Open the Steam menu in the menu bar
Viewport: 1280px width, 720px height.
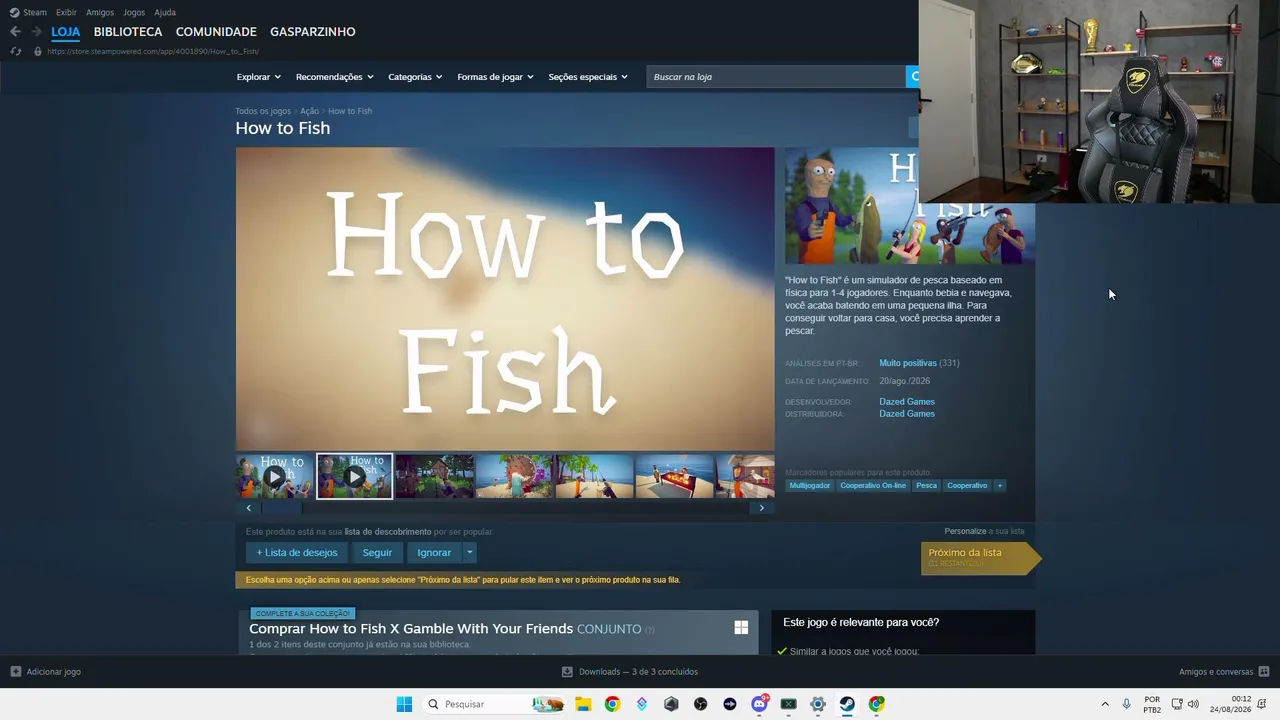point(35,12)
